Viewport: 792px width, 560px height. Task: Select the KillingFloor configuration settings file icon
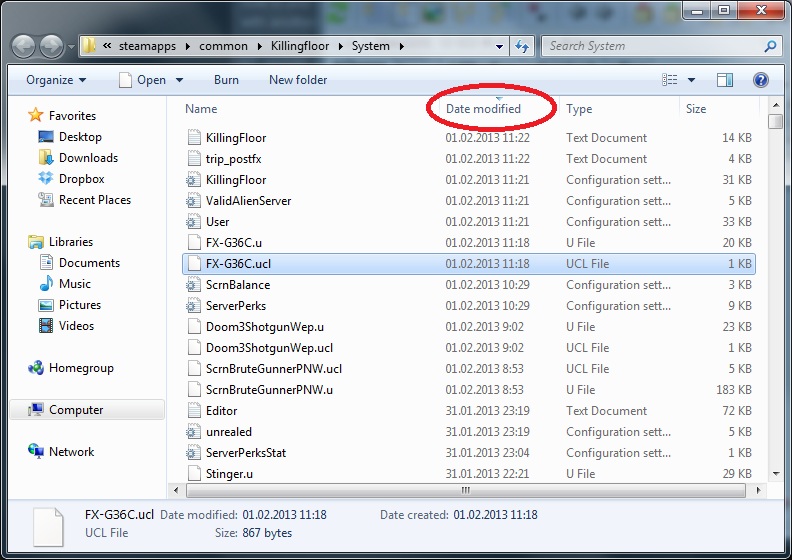click(195, 180)
